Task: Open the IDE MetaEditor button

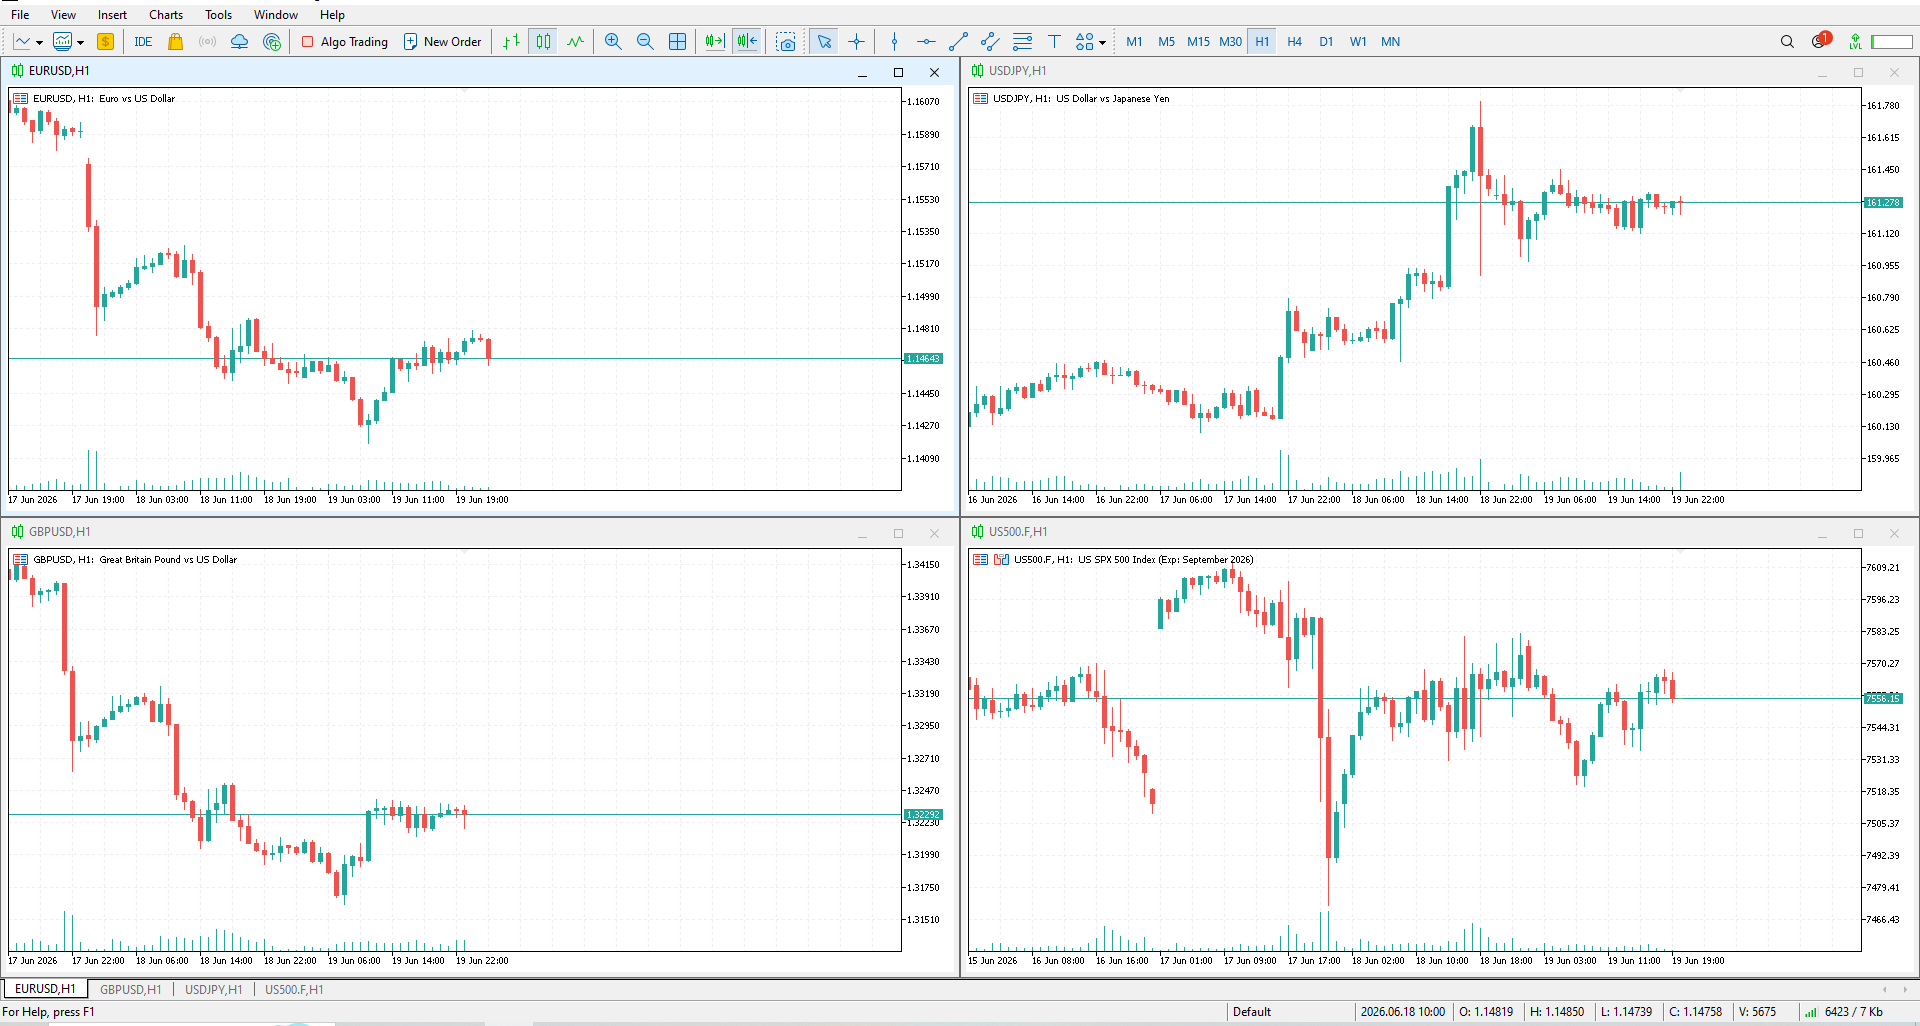Action: point(143,41)
